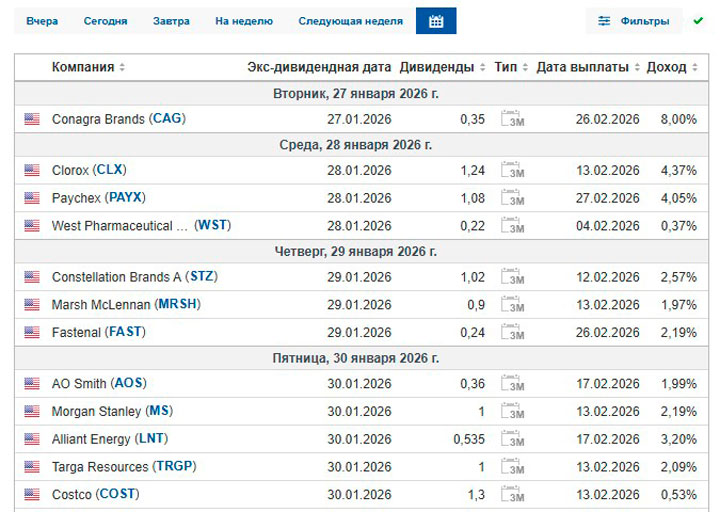Sort table by Компания column

click(x=88, y=67)
